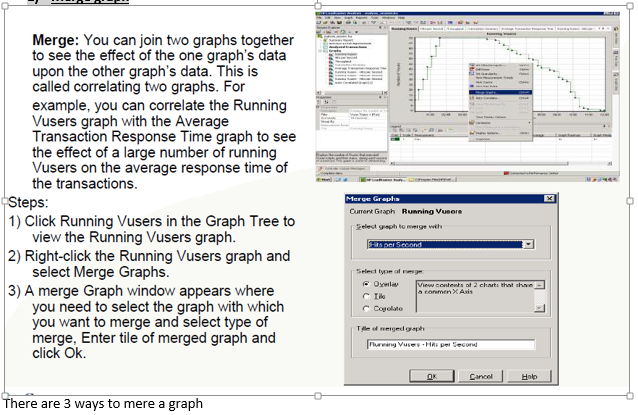638x415 pixels.
Task: Collapse the Graphs node in Session Explorer
Action: coord(320,51)
